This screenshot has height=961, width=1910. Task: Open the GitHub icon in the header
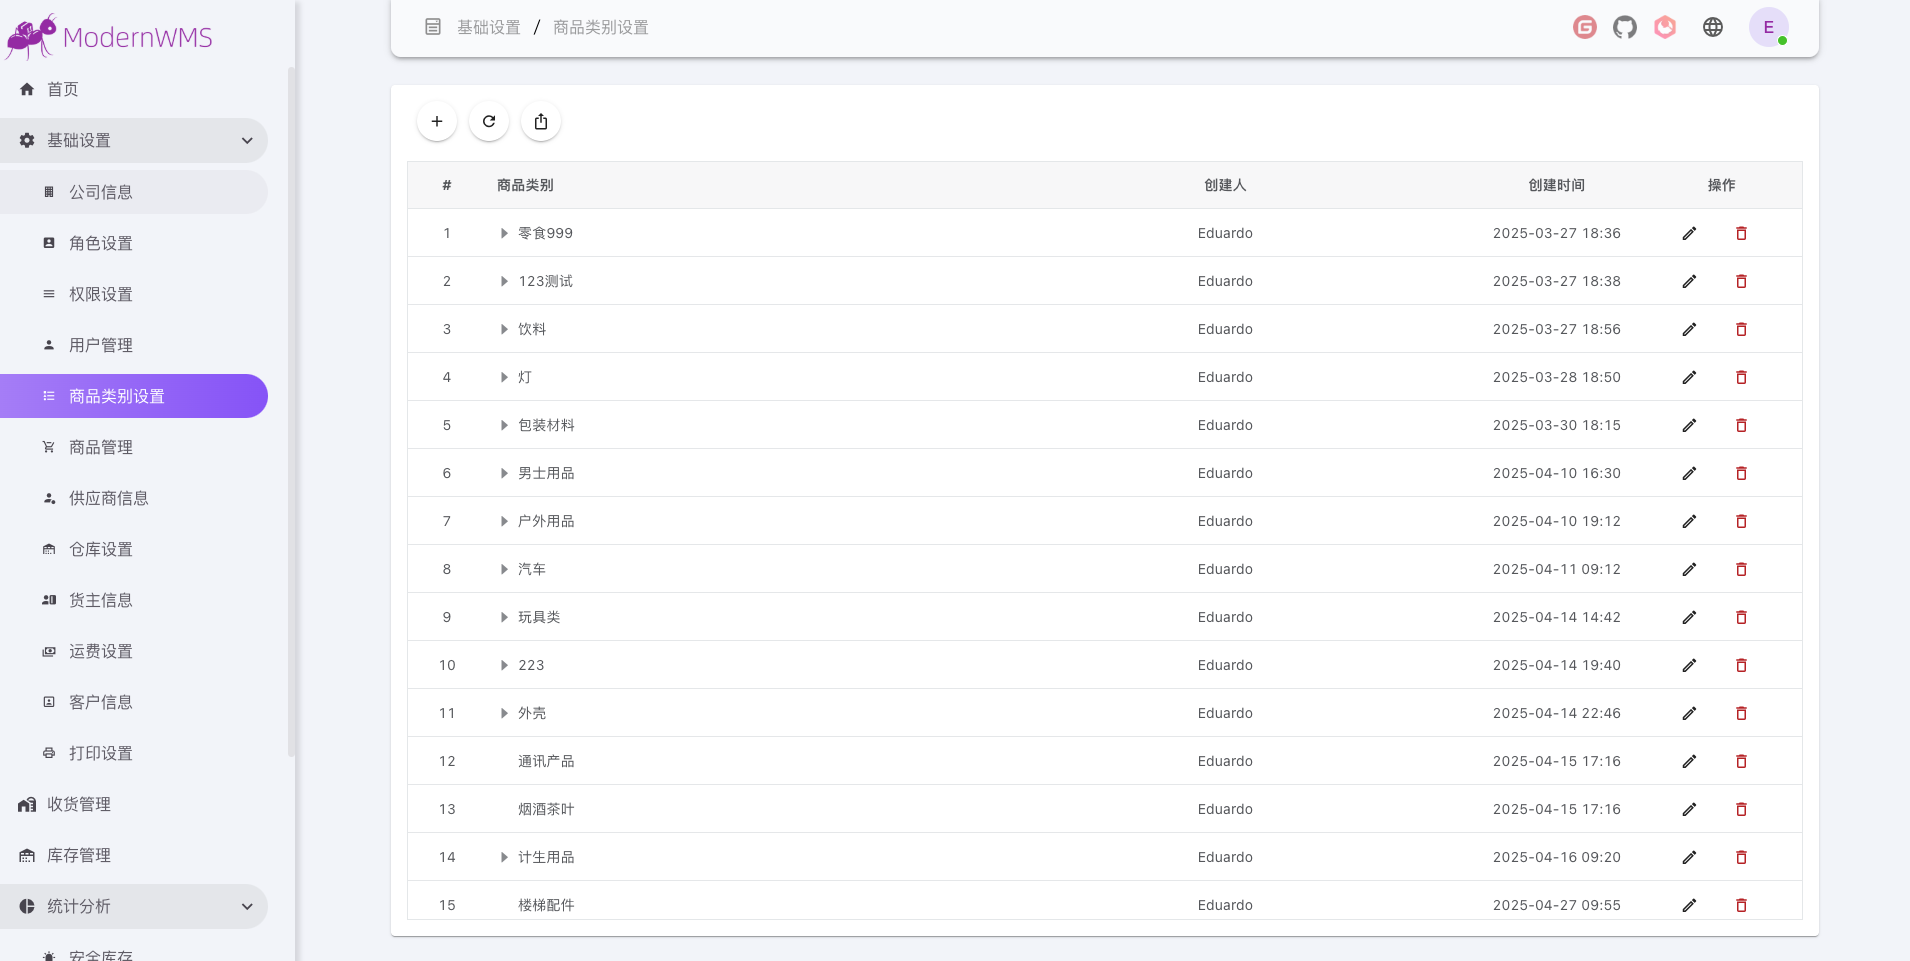[x=1623, y=27]
